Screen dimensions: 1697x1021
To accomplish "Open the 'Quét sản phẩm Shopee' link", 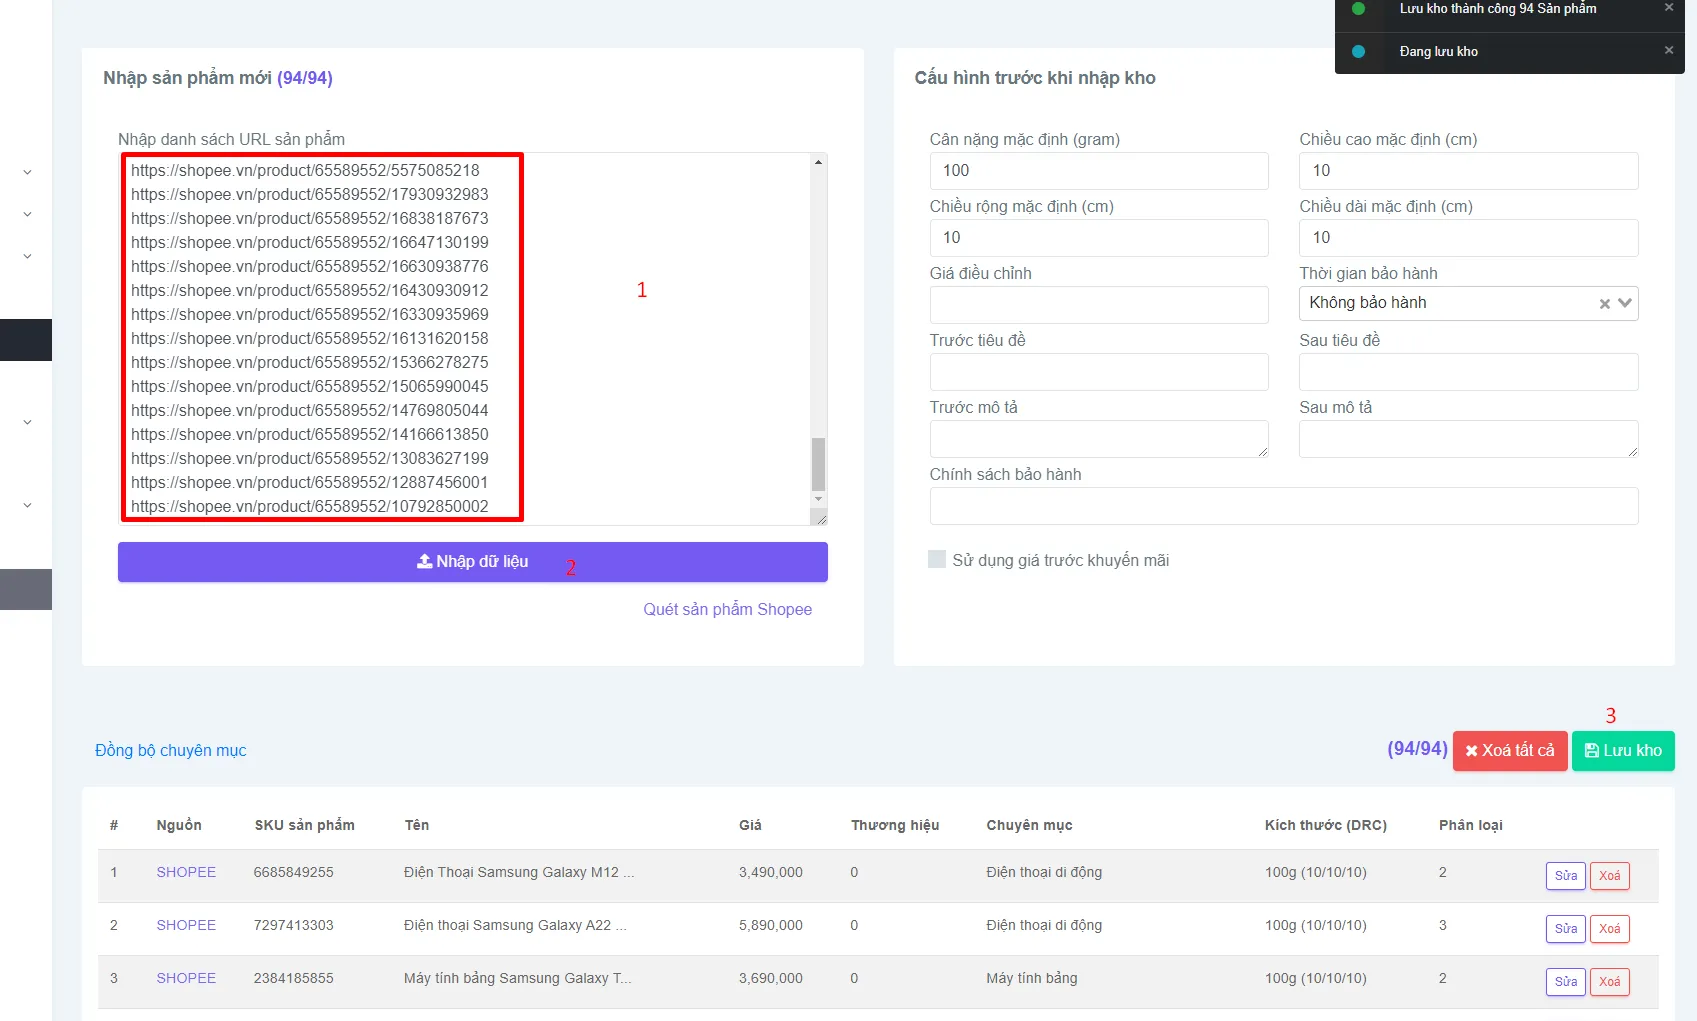I will point(727,609).
